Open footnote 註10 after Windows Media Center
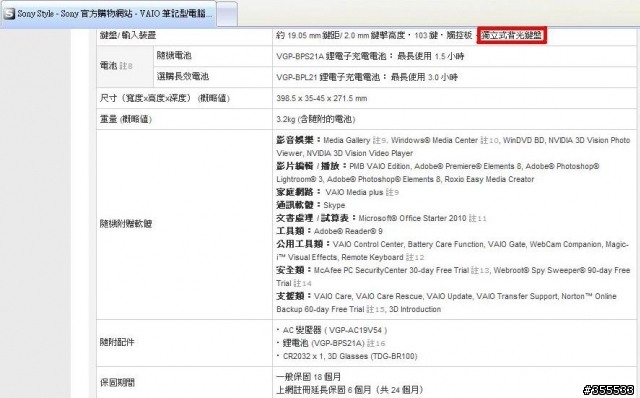The width and height of the screenshot is (640, 398). click(x=489, y=140)
